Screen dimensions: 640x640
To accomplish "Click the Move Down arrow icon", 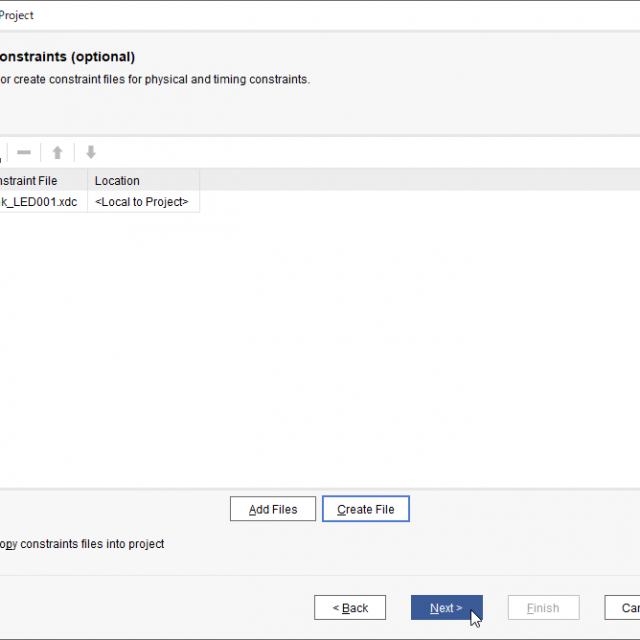I will click(x=91, y=152).
